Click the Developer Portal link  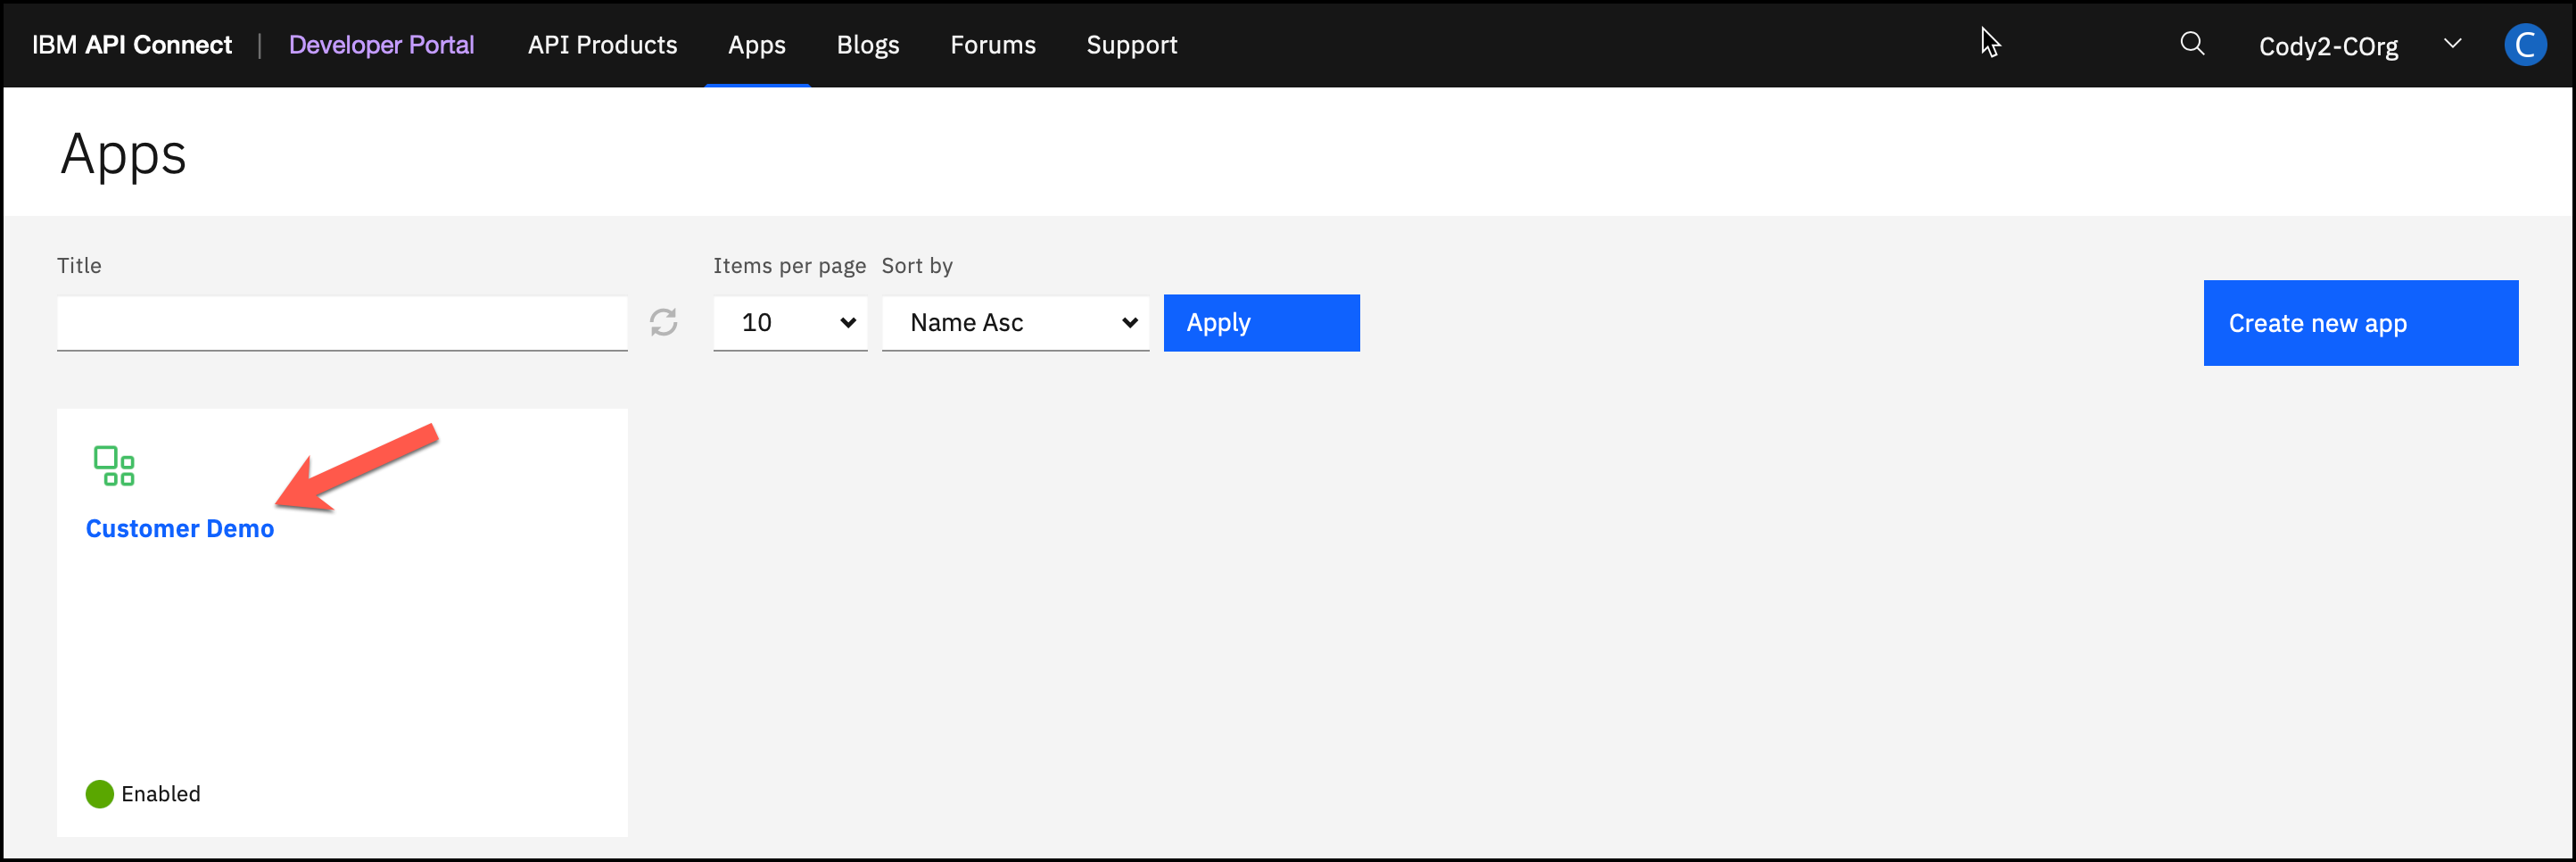381,45
